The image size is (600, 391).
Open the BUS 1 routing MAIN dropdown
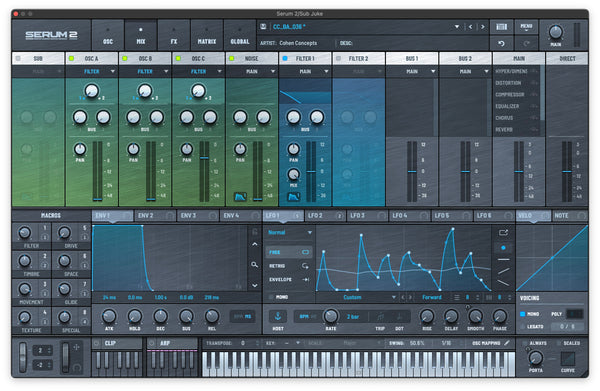click(412, 72)
